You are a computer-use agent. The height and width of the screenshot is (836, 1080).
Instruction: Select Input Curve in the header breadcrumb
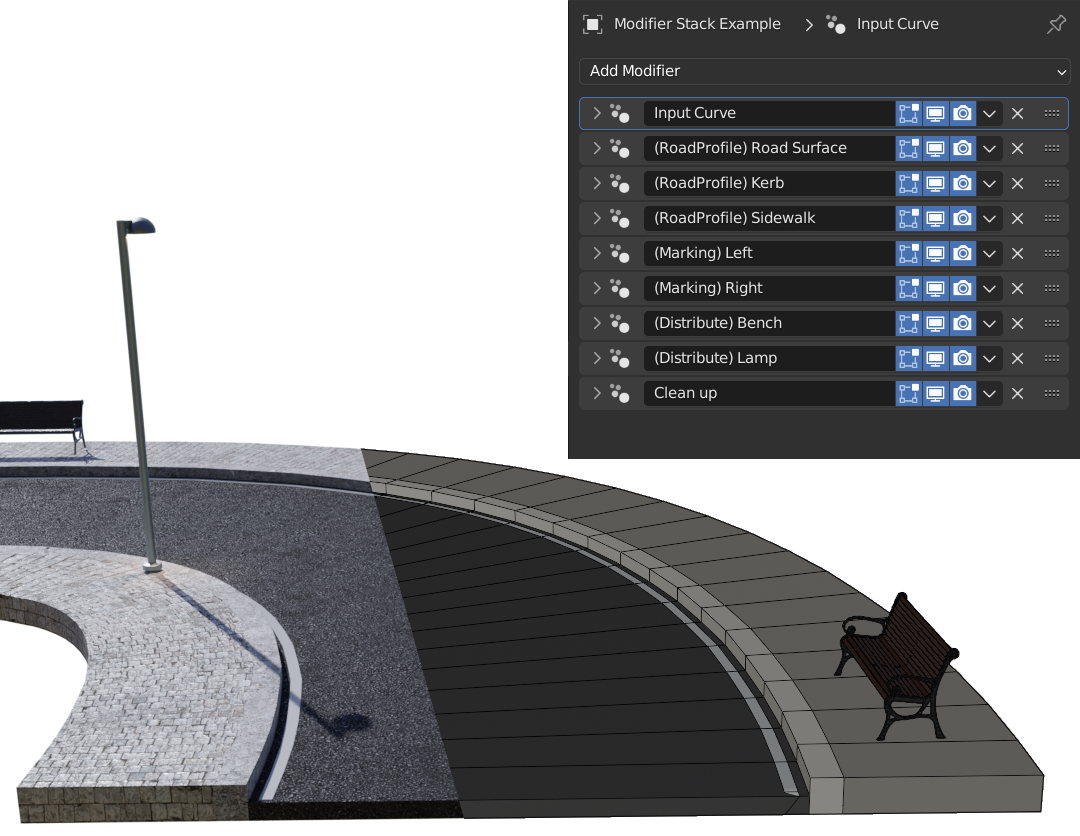click(897, 25)
